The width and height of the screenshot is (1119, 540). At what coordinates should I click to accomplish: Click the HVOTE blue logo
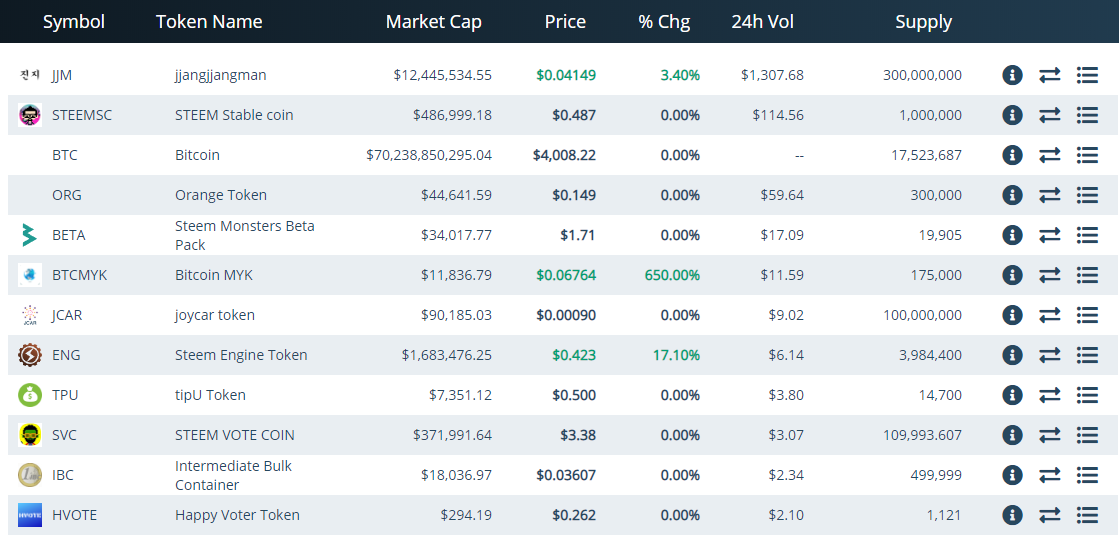tap(30, 514)
